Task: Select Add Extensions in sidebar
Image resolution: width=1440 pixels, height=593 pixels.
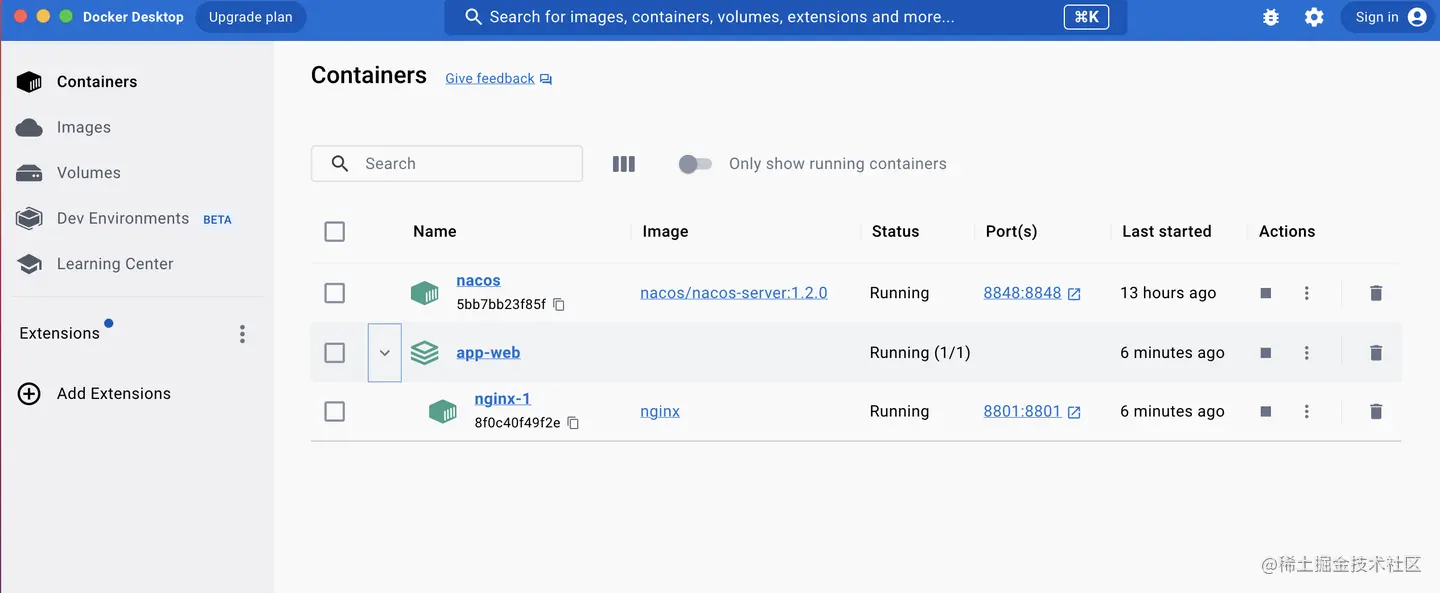Action: point(114,394)
